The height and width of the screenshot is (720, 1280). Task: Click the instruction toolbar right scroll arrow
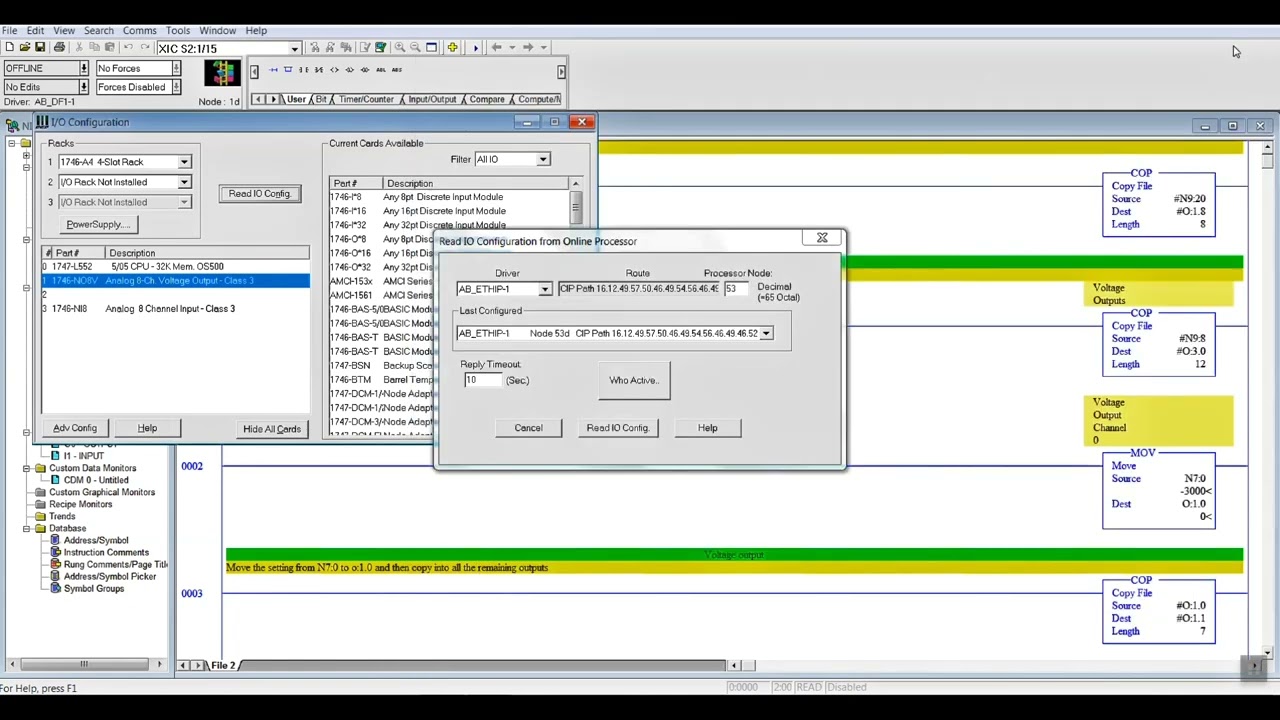point(561,71)
